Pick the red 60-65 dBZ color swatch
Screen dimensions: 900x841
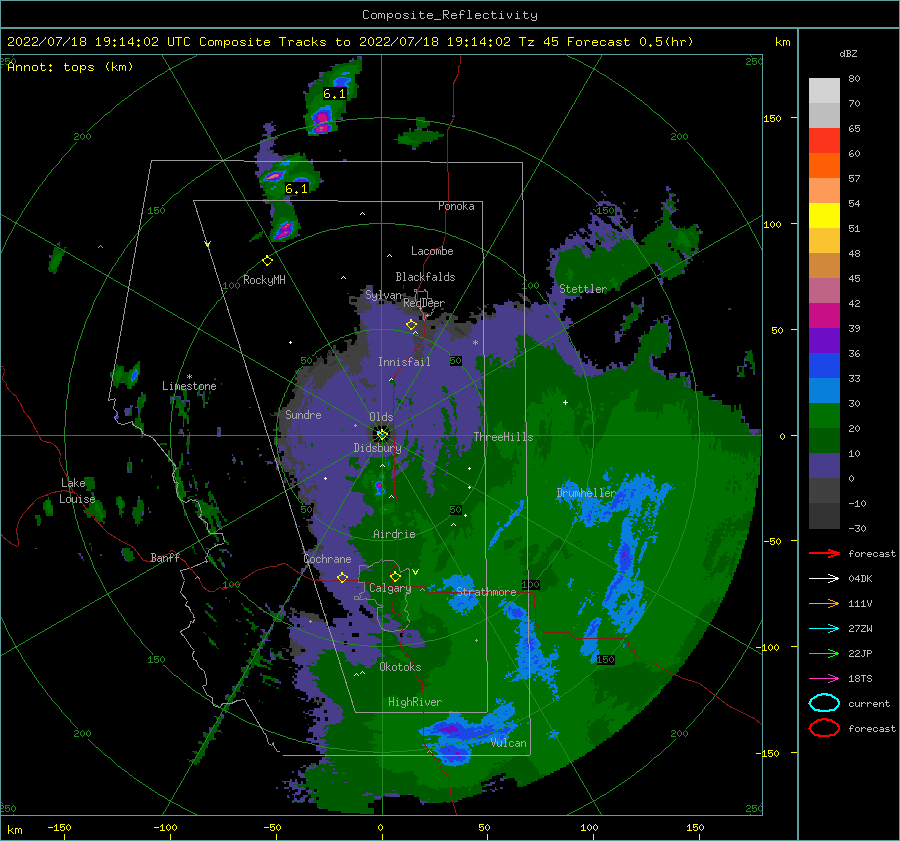click(x=824, y=141)
